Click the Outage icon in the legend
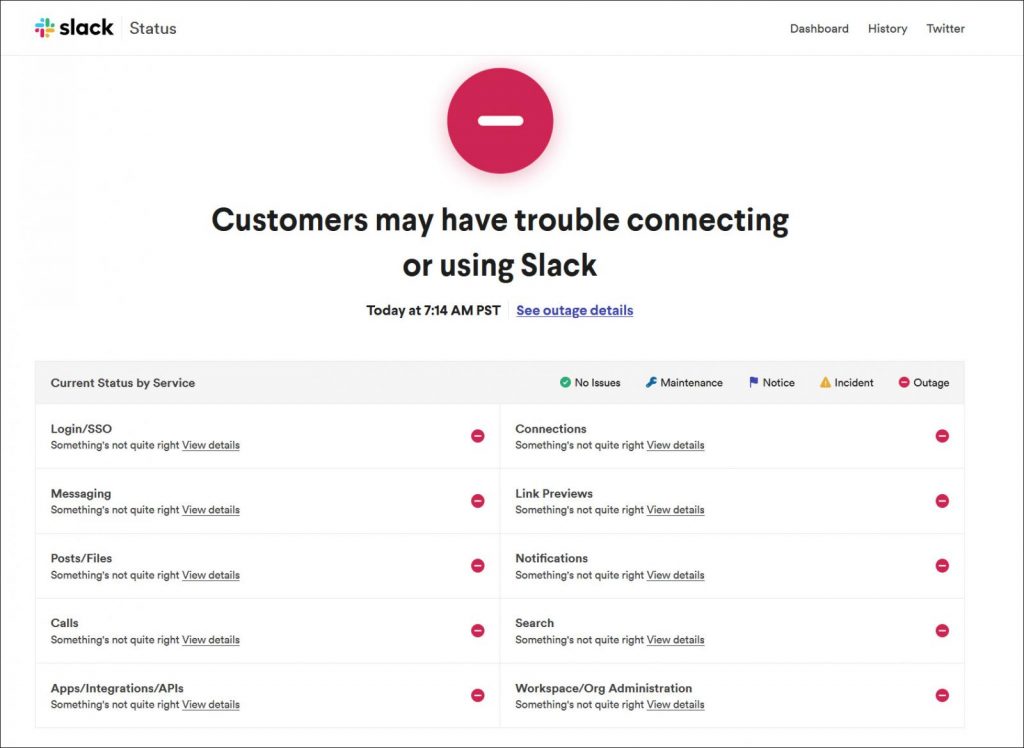This screenshot has height=748, width=1024. [903, 382]
